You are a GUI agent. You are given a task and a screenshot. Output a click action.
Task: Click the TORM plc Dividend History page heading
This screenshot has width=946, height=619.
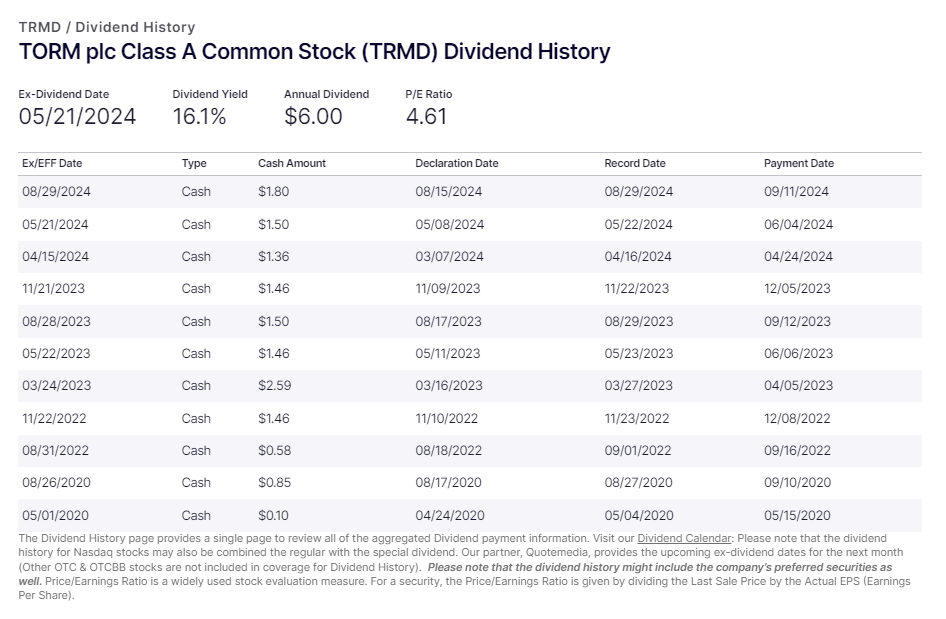coord(314,51)
